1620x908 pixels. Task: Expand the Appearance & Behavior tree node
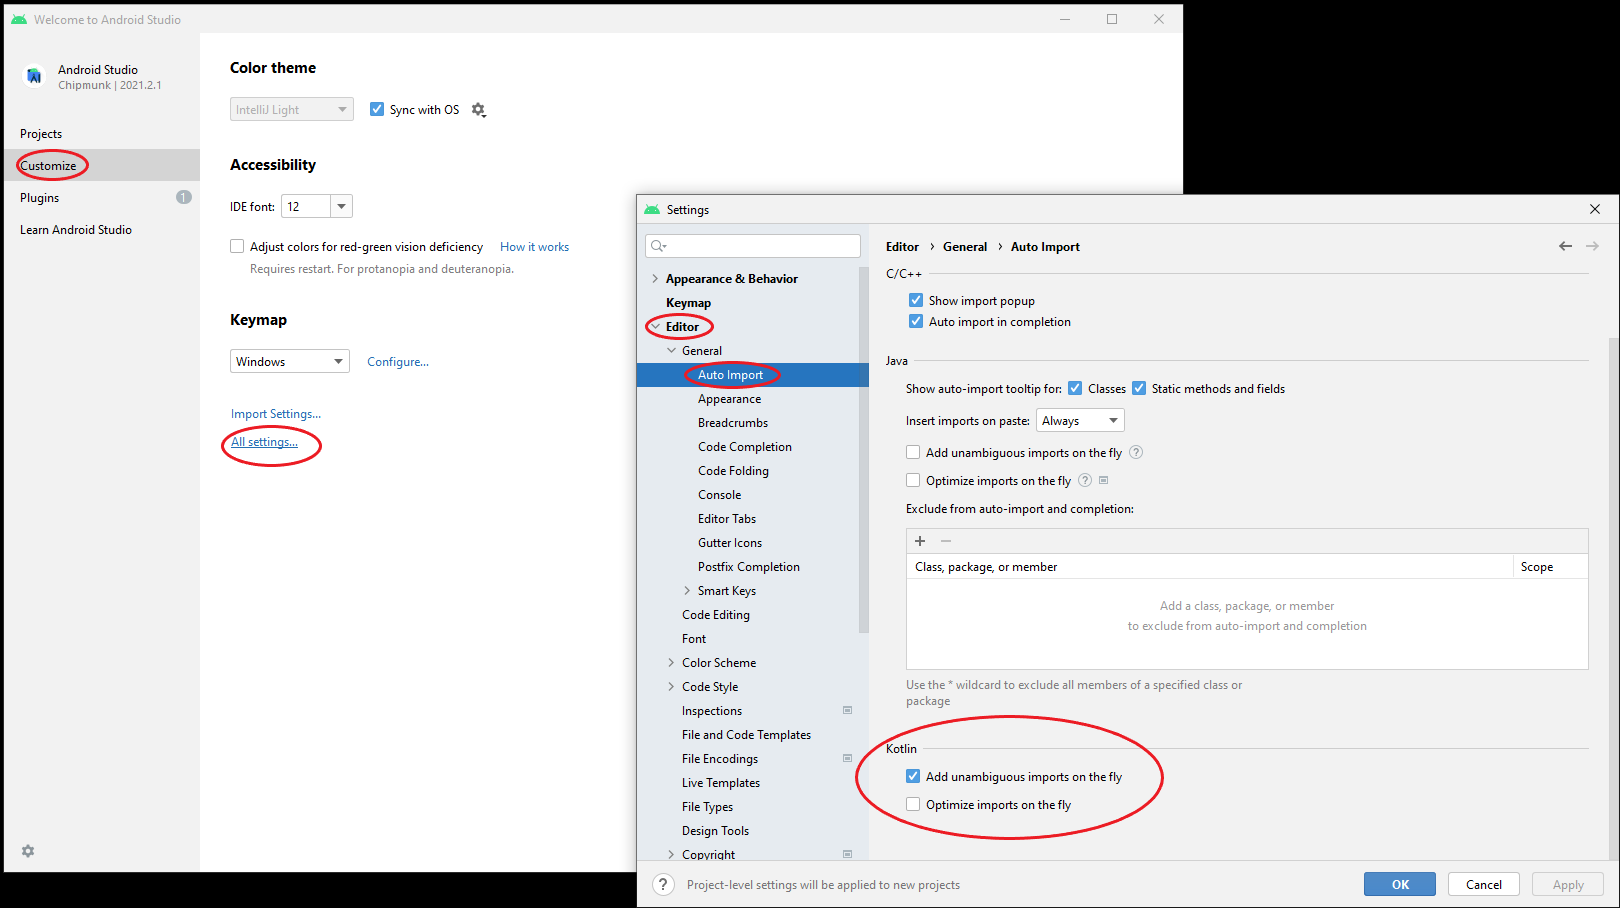[x=655, y=279]
